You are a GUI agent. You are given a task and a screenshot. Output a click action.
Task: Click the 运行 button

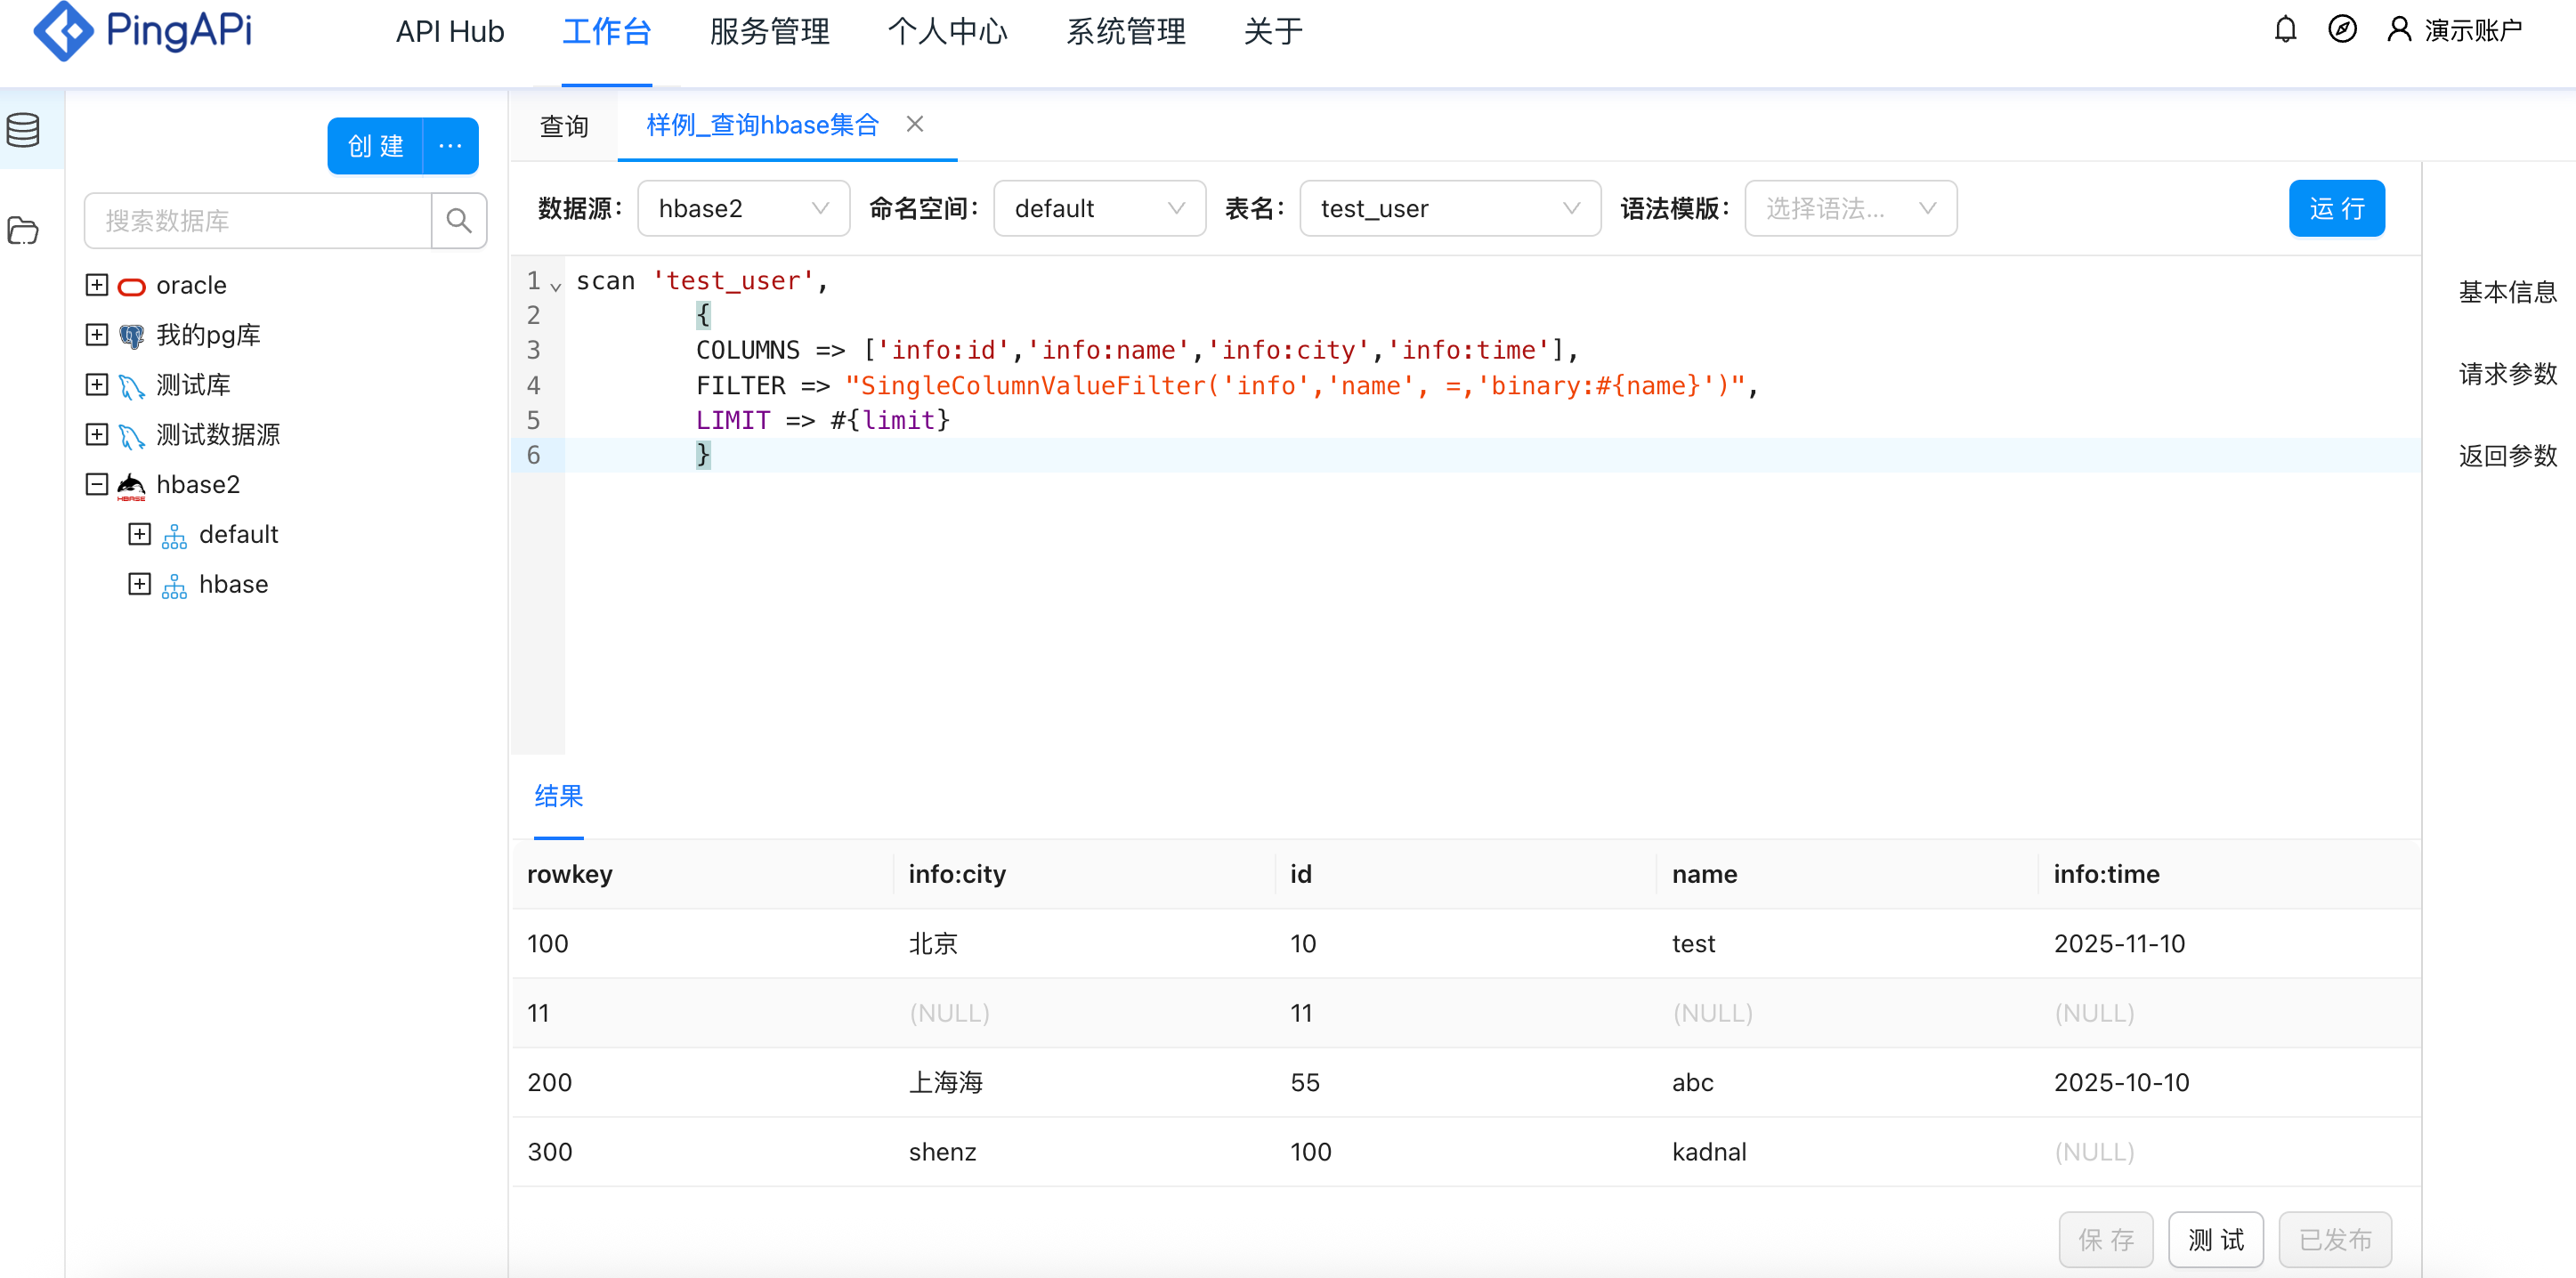(x=2336, y=209)
